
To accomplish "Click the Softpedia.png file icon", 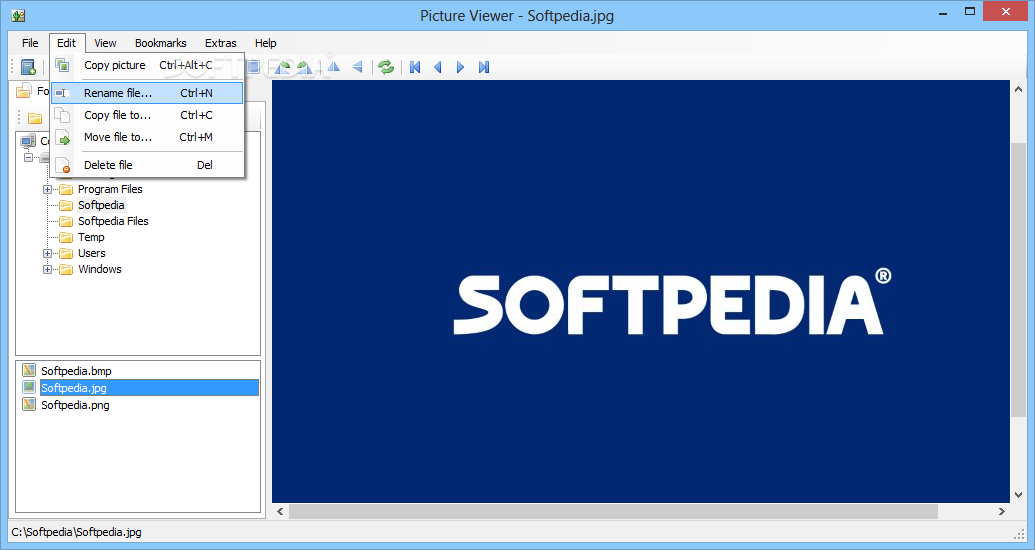I will point(28,404).
